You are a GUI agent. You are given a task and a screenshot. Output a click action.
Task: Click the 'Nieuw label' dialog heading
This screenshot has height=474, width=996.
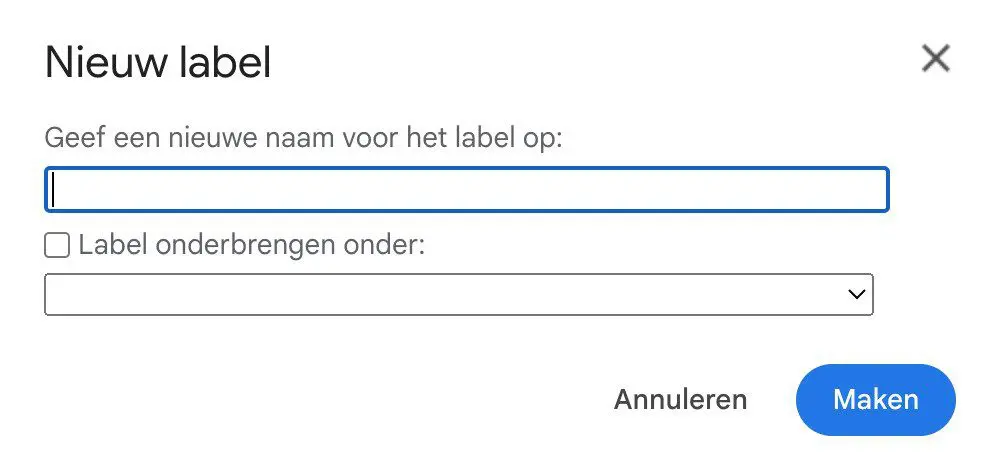158,62
